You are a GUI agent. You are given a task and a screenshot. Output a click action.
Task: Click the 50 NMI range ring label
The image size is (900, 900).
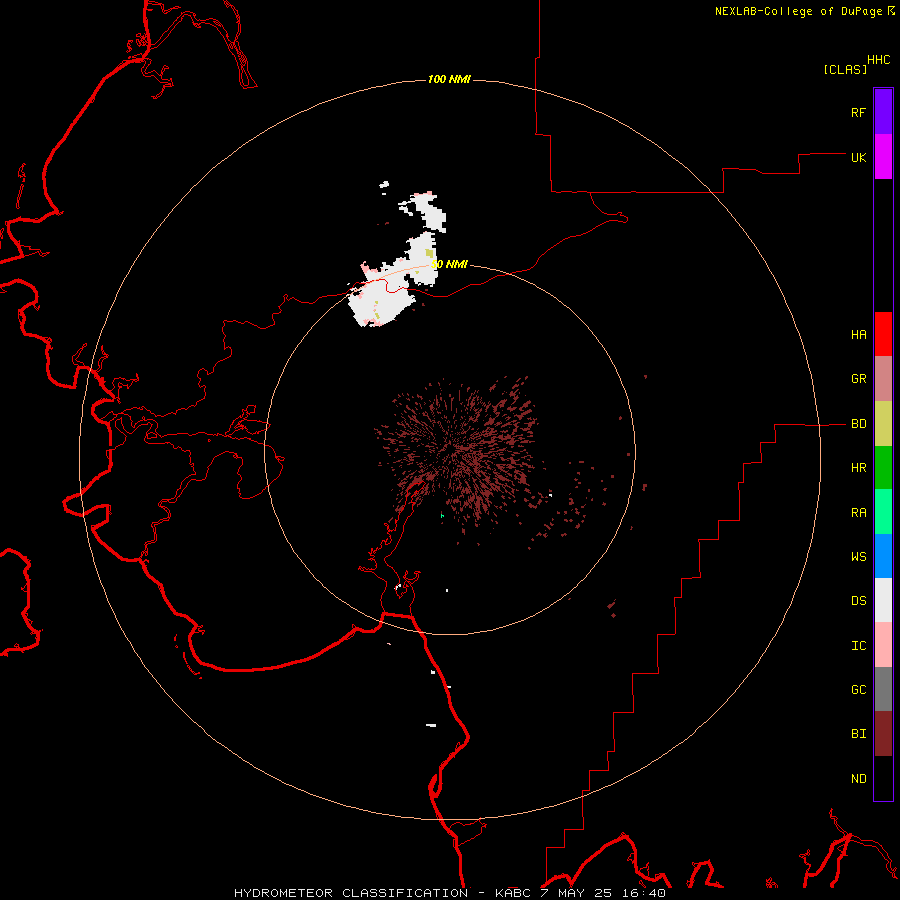tap(449, 264)
